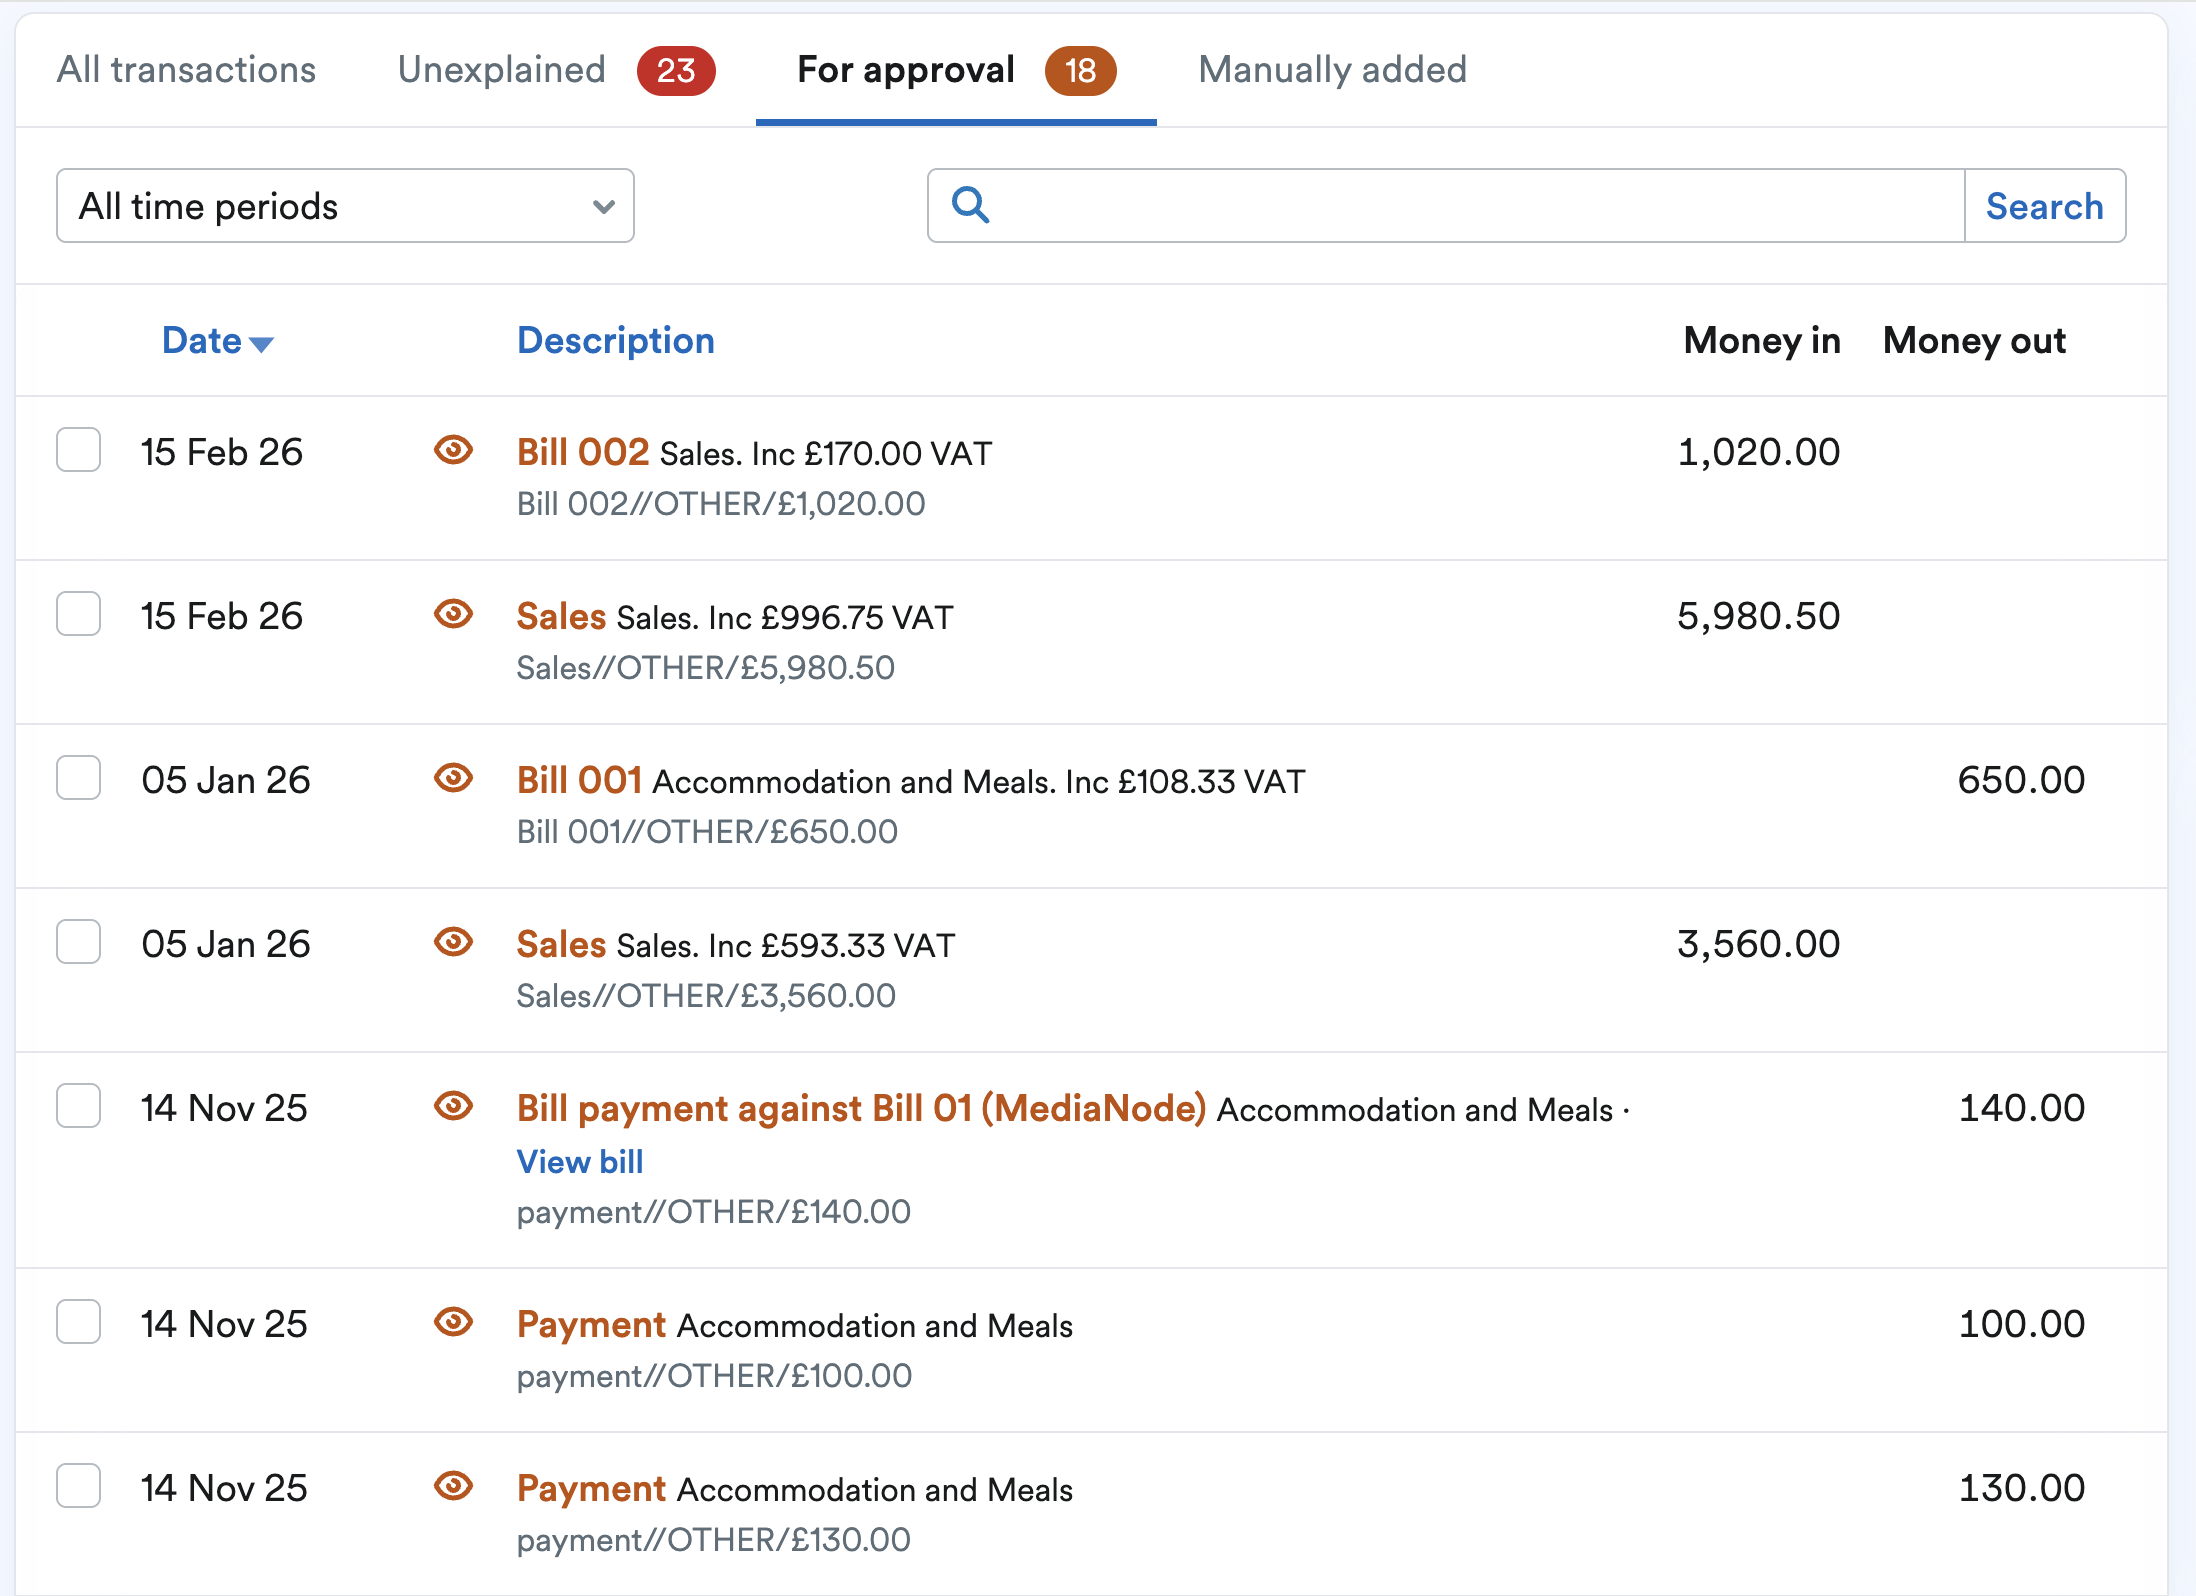Tick checkbox for Sales 5,980.50 transaction
This screenshot has height=1596, width=2196.
coord(78,614)
